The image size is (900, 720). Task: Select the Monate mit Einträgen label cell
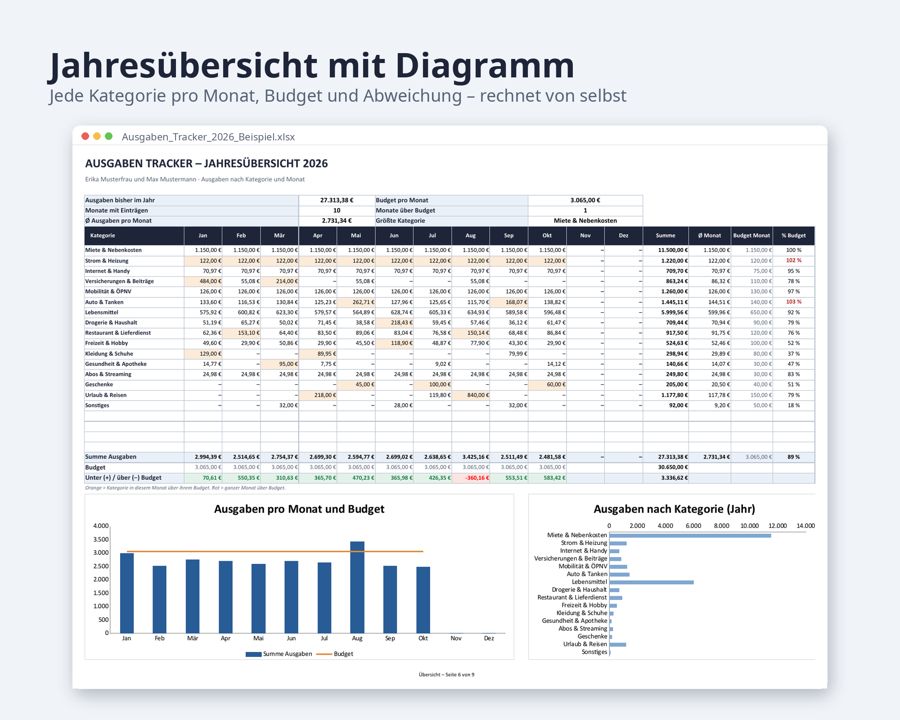191,210
